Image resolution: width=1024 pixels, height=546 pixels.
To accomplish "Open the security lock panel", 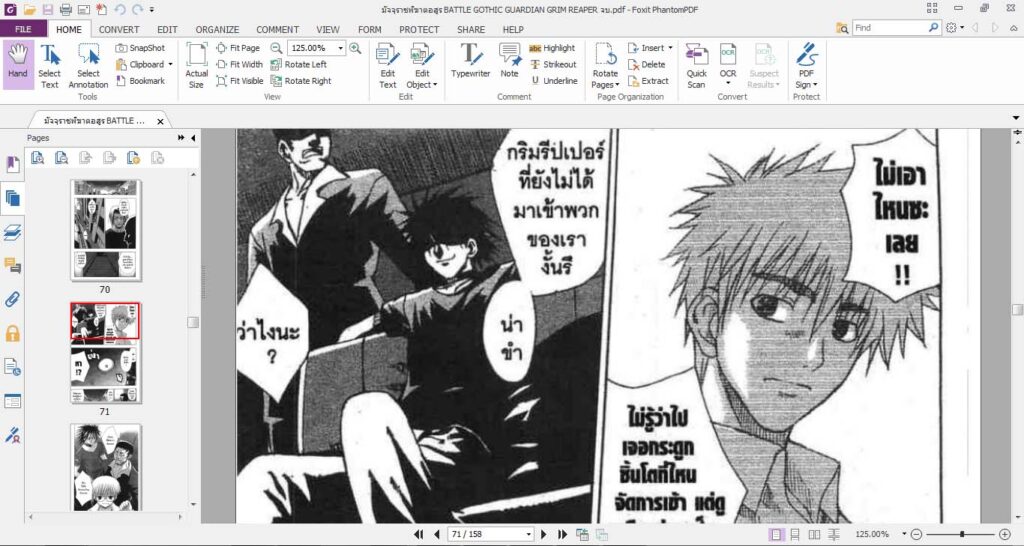I will [x=12, y=334].
